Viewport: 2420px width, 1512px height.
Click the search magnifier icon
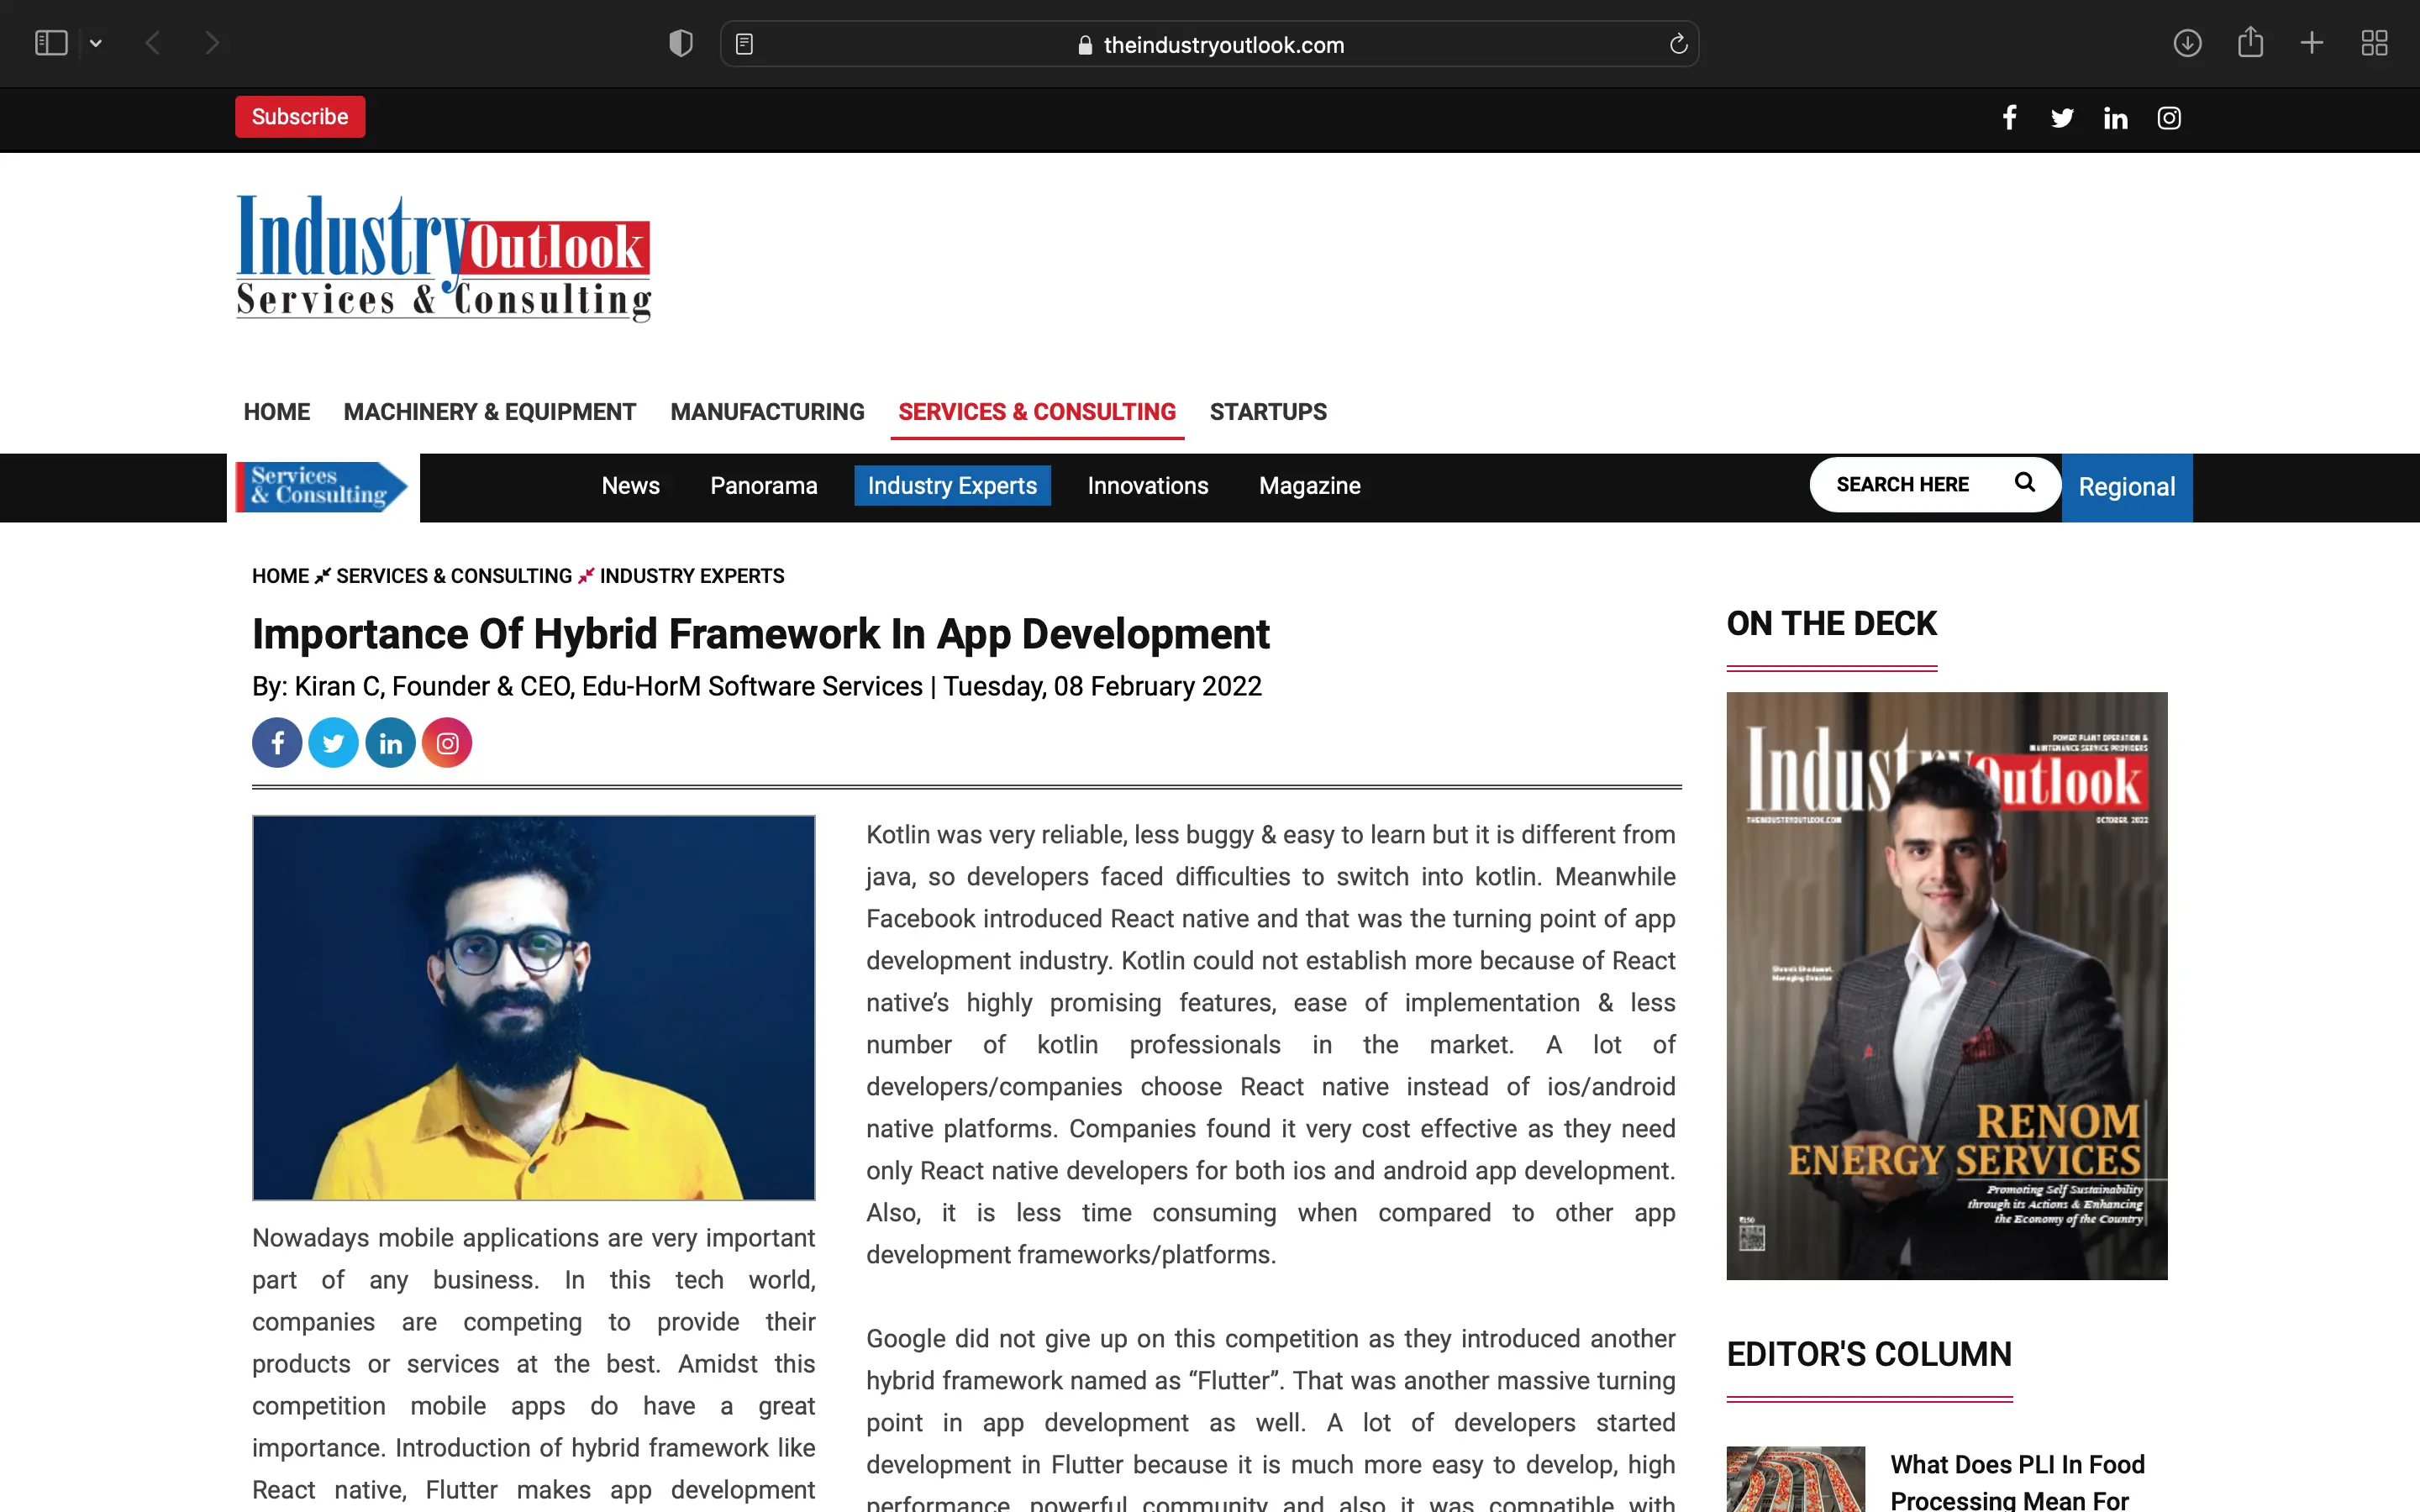2025,483
